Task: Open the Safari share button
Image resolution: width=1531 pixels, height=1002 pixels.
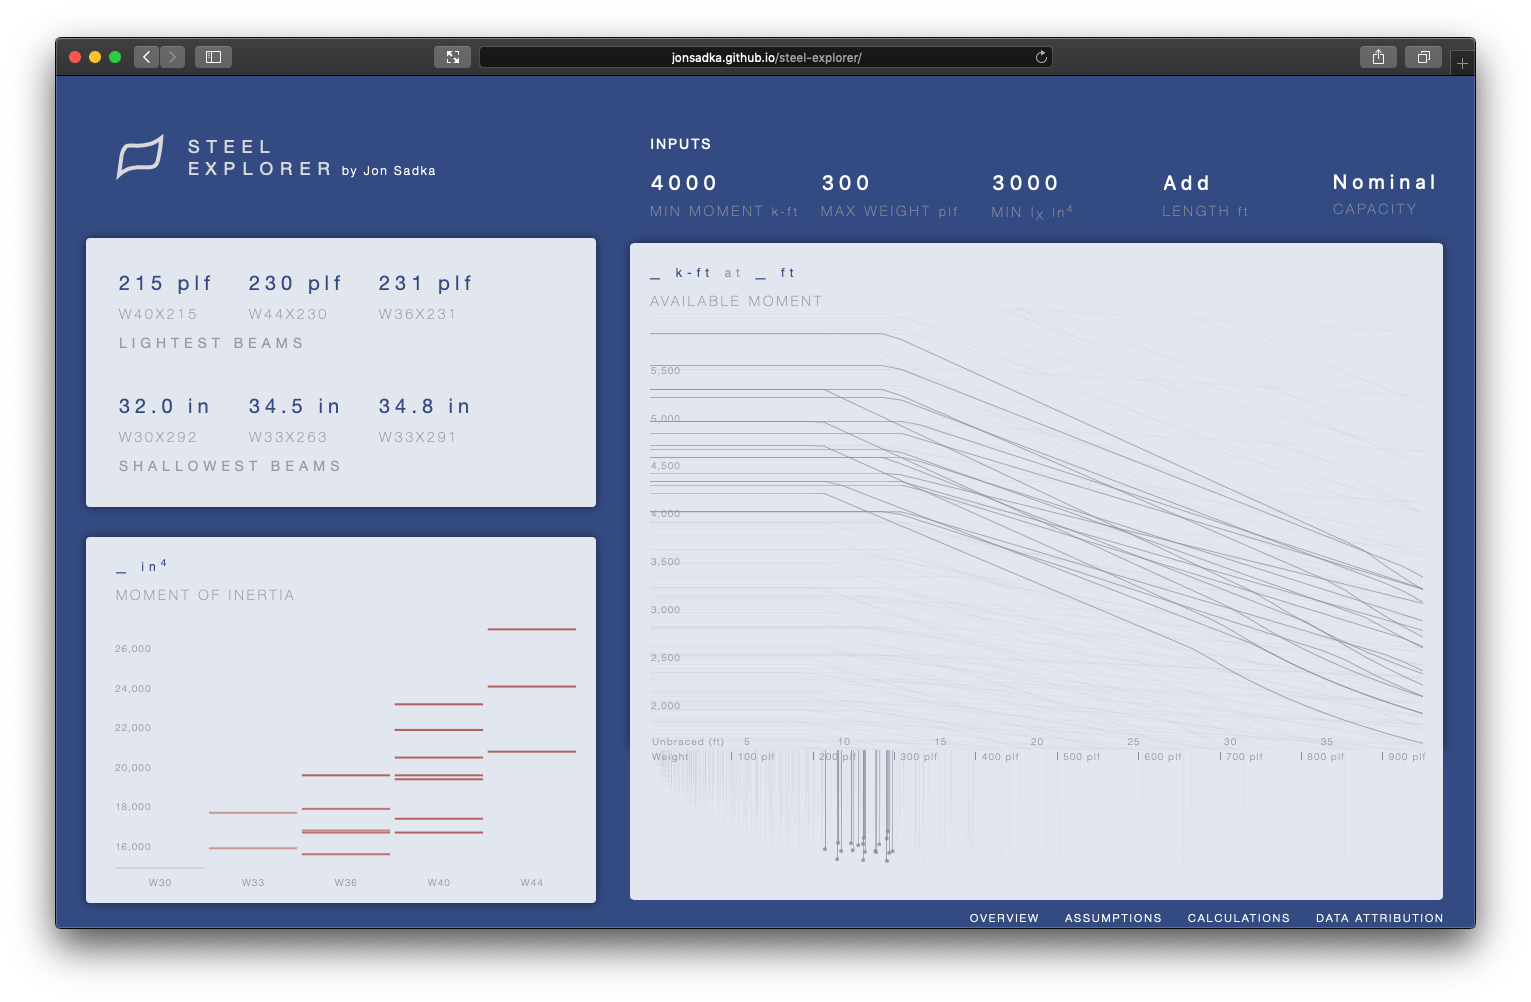Action: point(1378,57)
